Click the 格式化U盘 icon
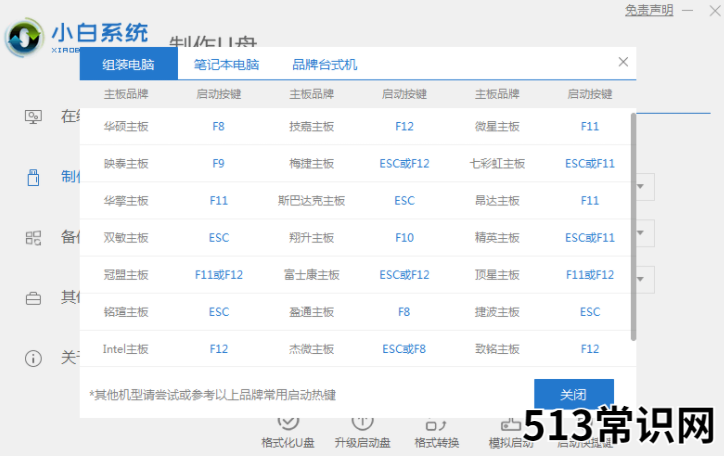The width and height of the screenshot is (724, 456). (288, 423)
